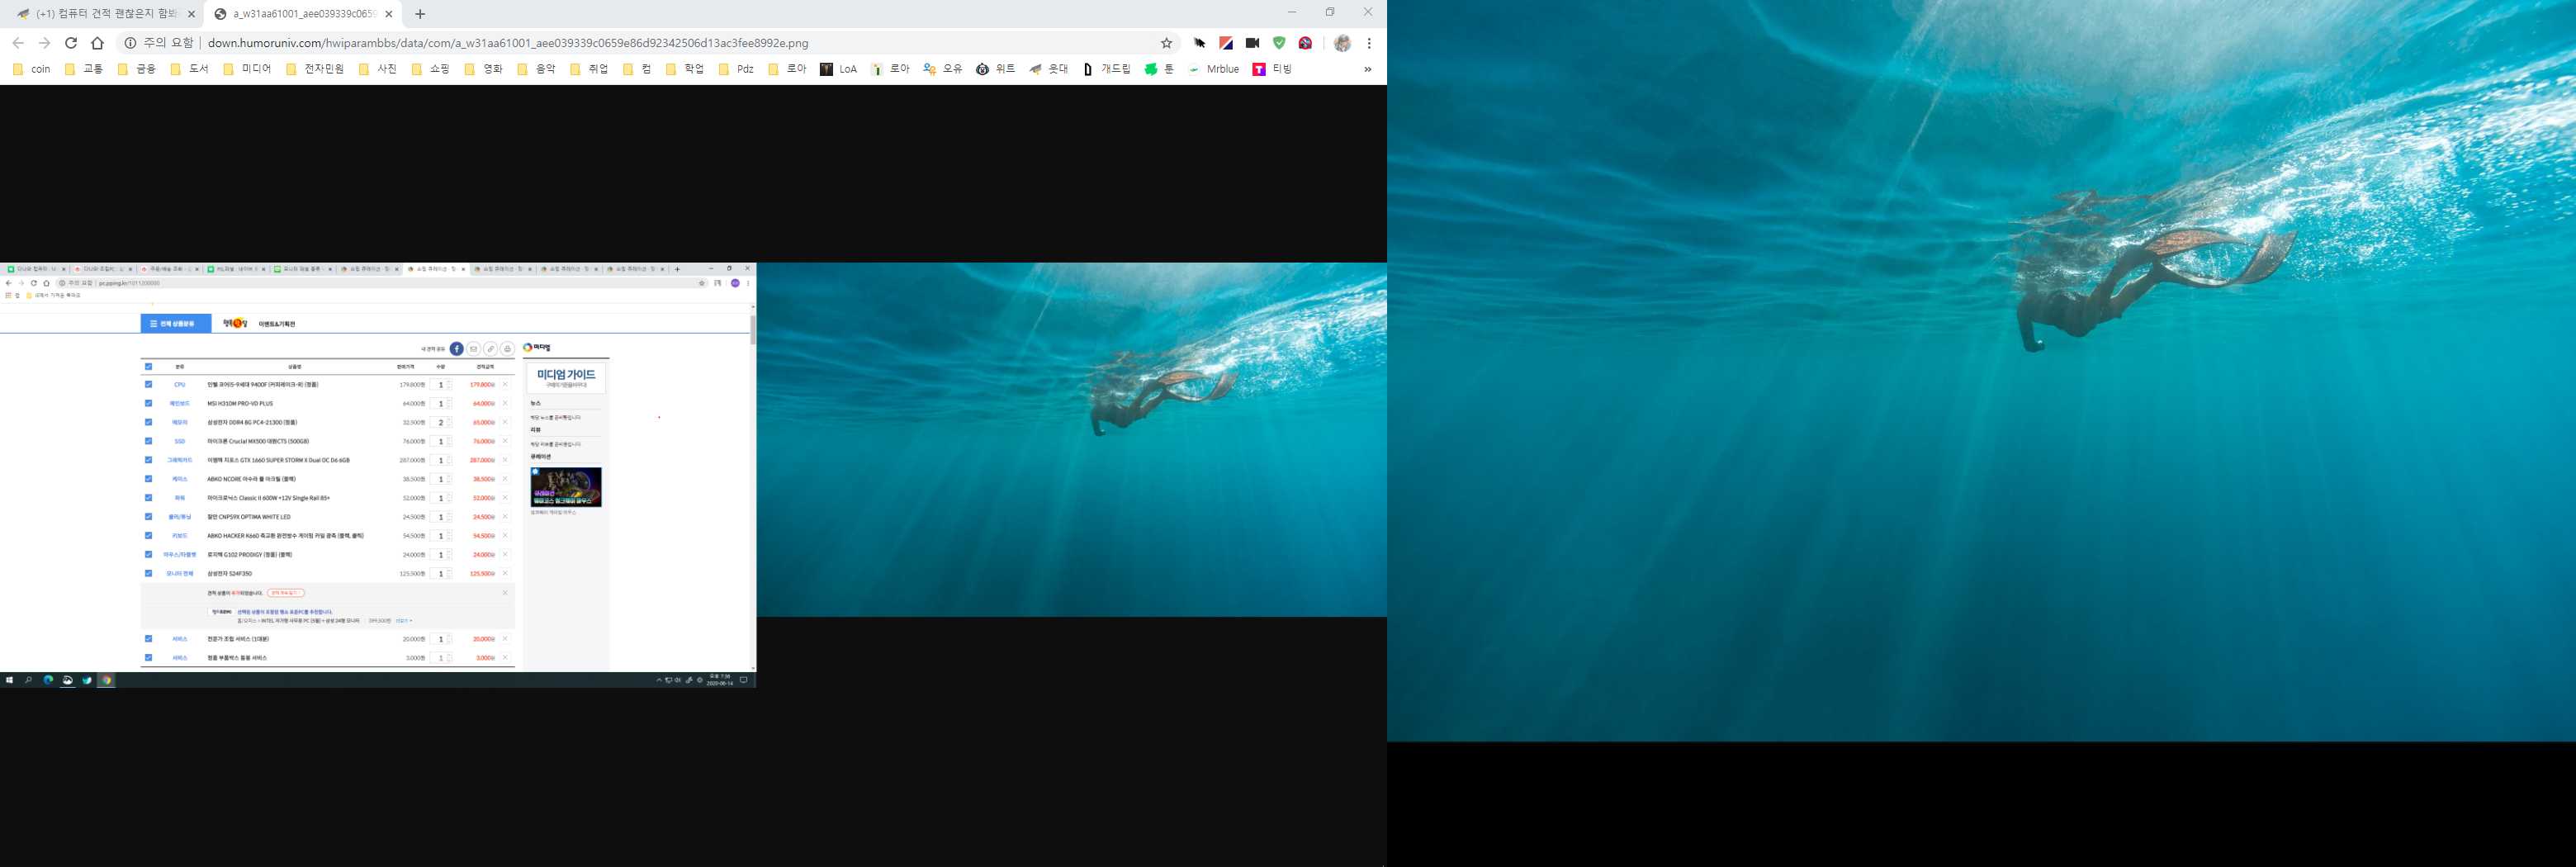Click the link copy icon in pictured page
The width and height of the screenshot is (2576, 867).
(x=491, y=349)
